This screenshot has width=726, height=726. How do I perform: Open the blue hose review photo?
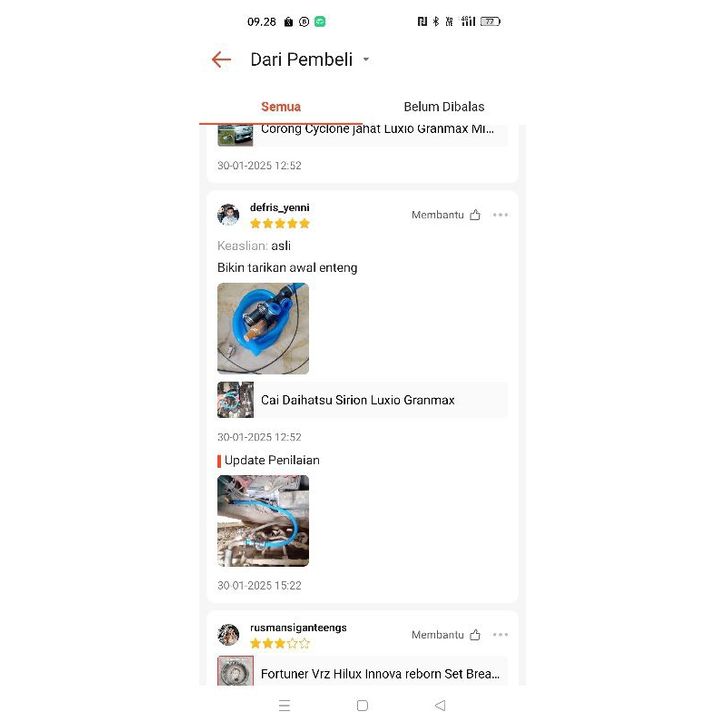[263, 328]
